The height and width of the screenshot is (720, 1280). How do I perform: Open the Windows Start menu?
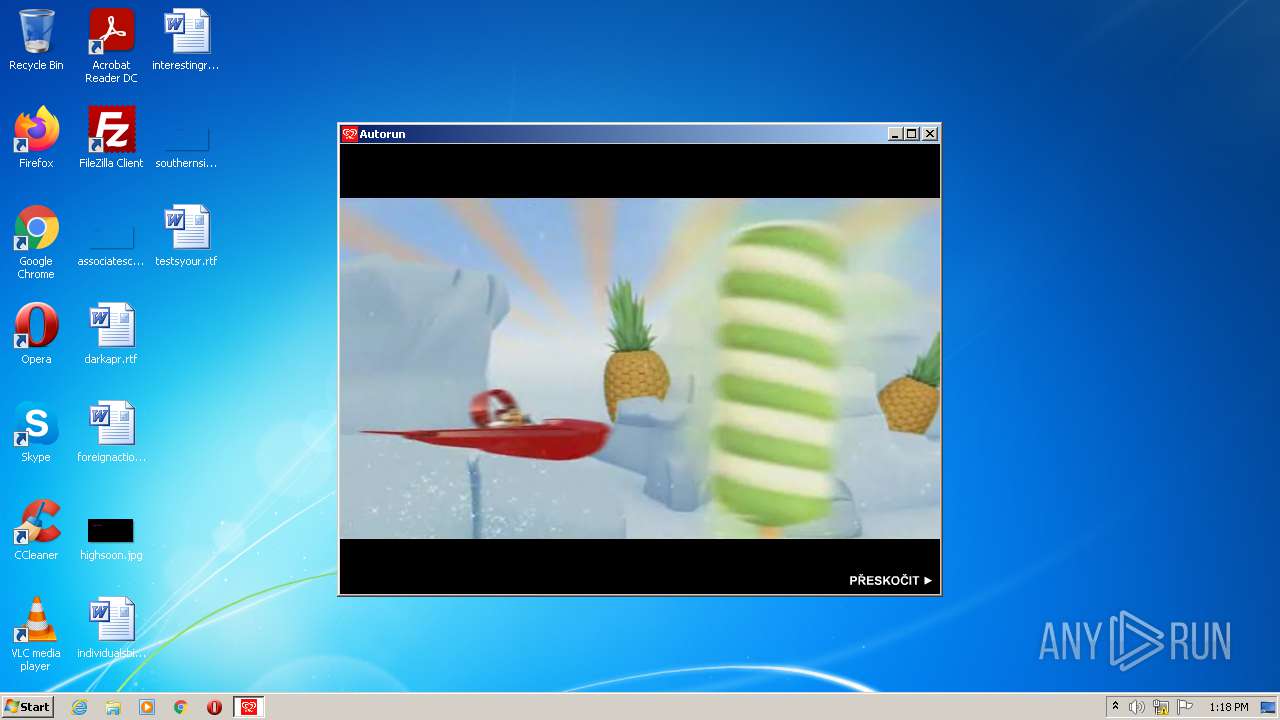[x=27, y=707]
